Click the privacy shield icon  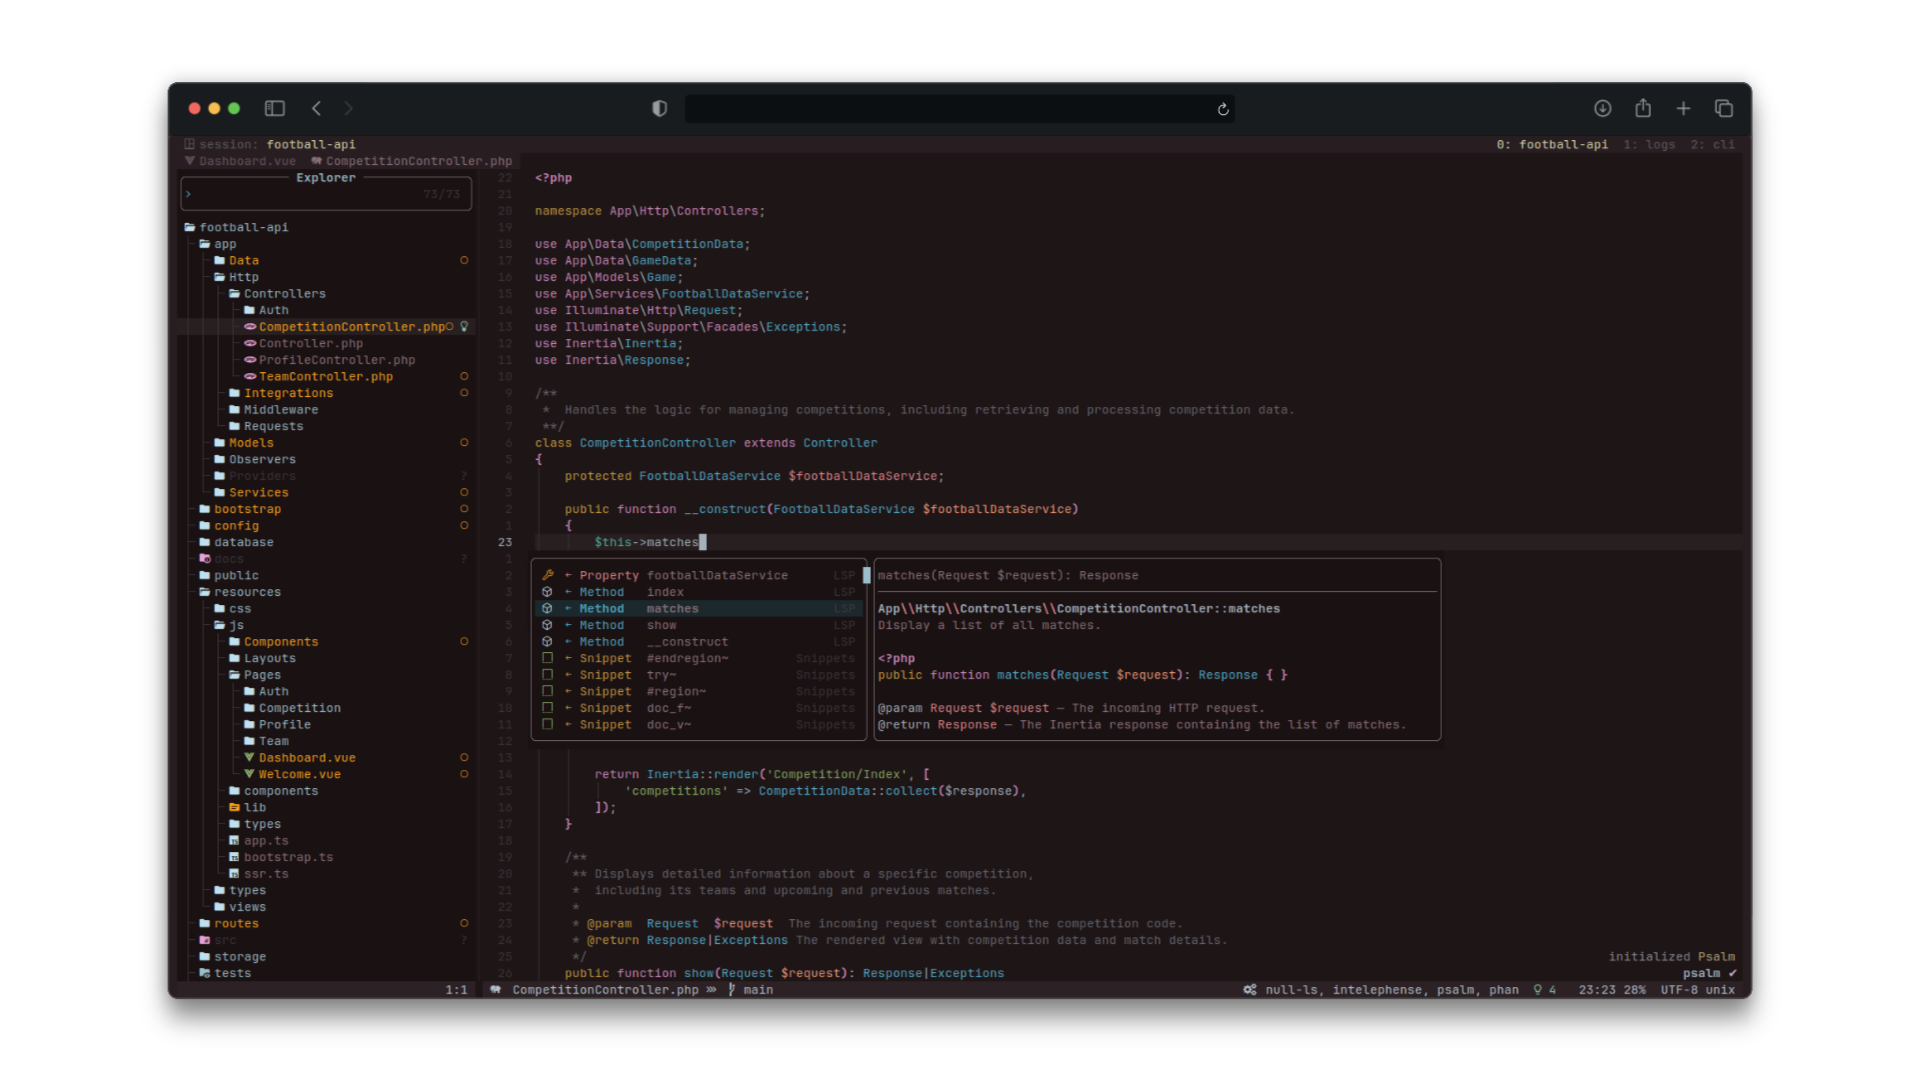(x=659, y=109)
